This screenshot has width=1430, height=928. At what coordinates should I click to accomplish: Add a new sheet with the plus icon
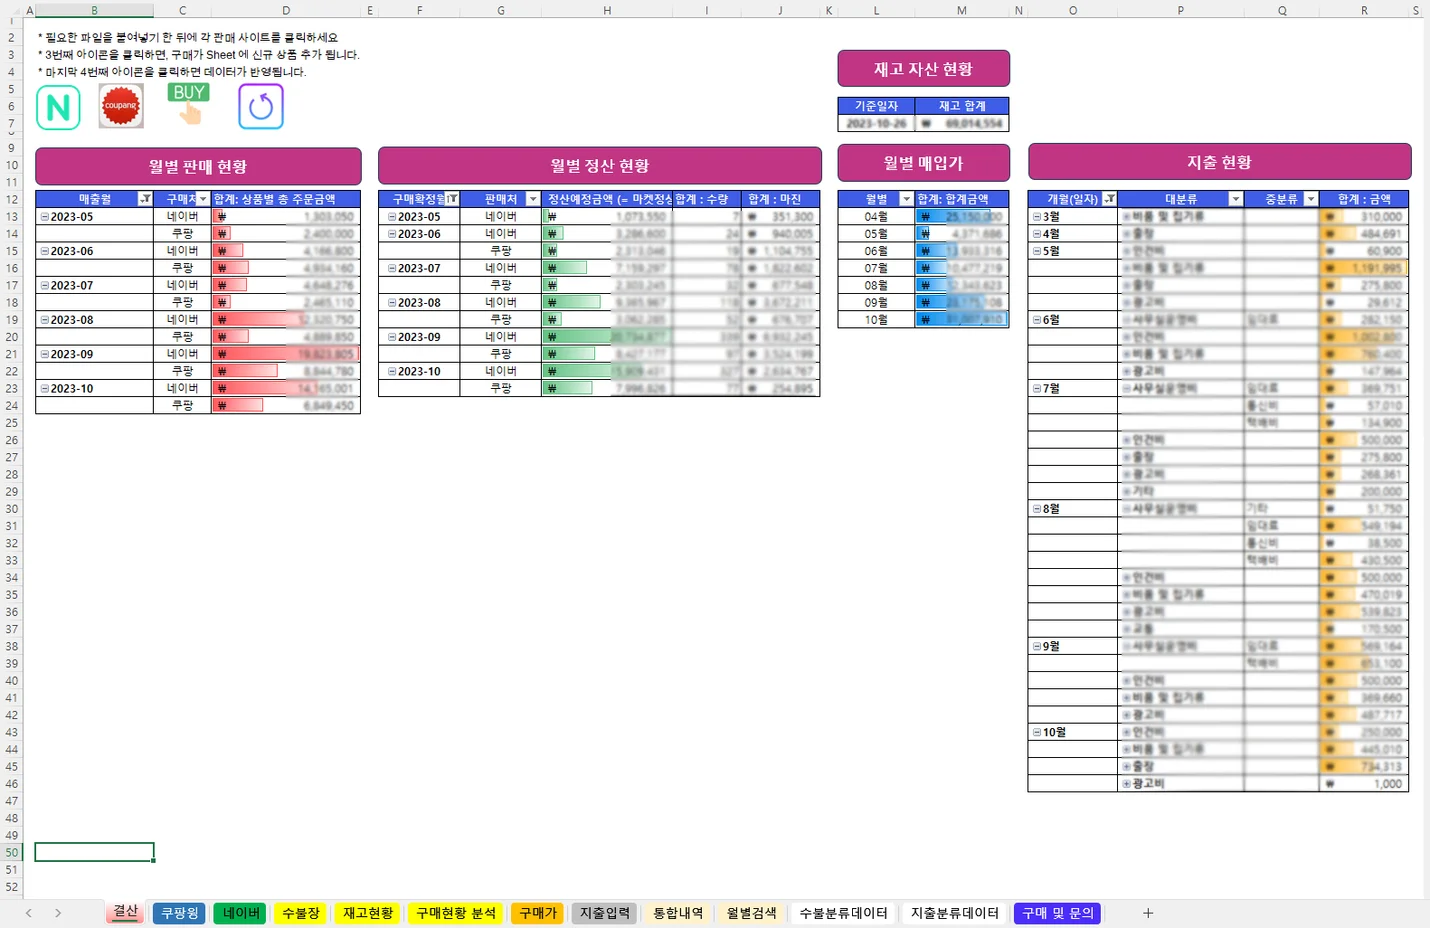tap(1148, 913)
